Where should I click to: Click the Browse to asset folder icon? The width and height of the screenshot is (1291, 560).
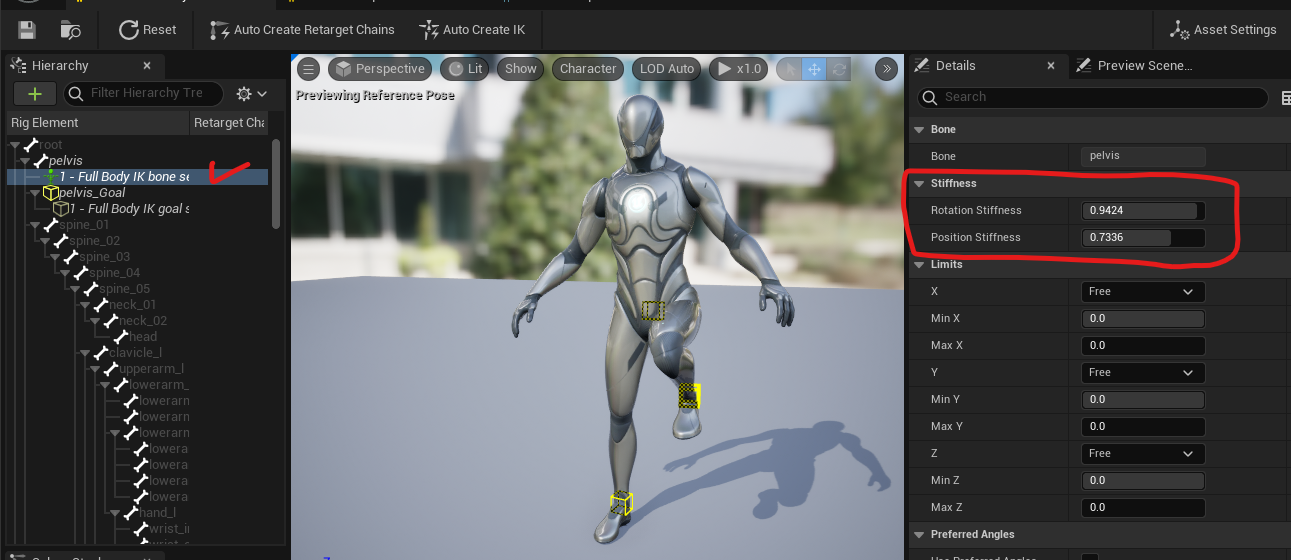70,30
